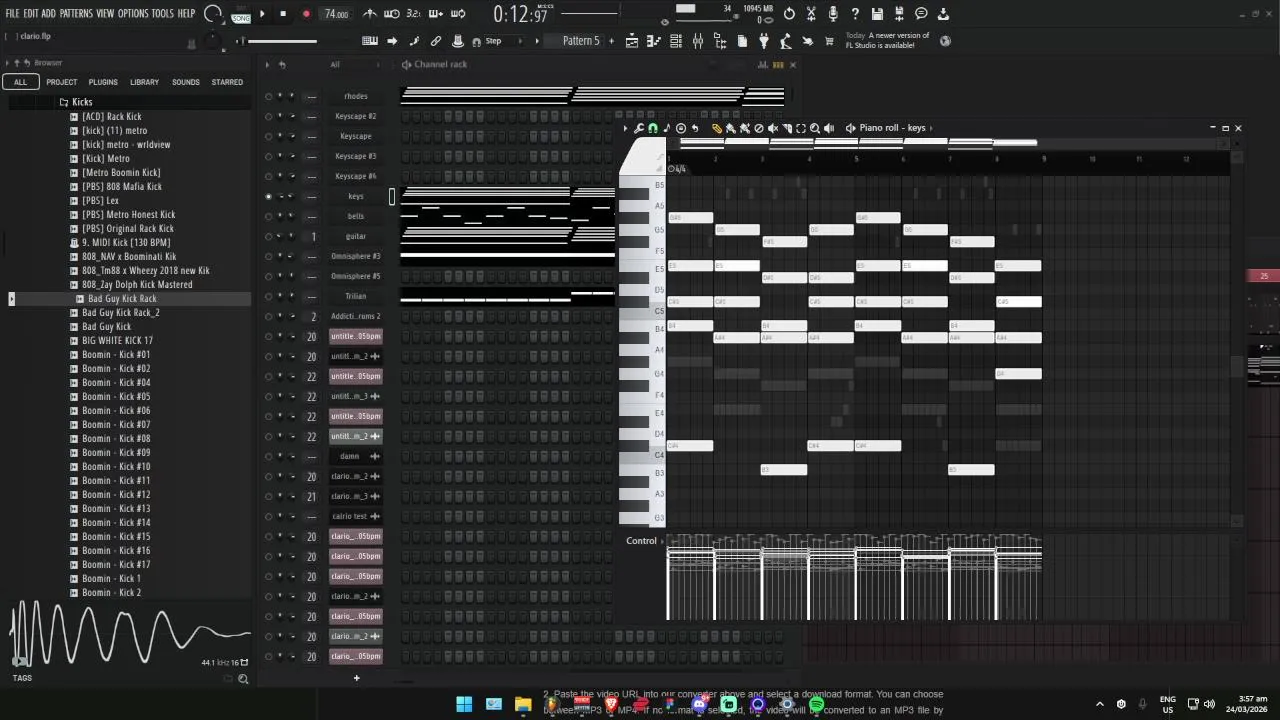Screen dimensions: 1280x720
Task: Add a channel with the plus button
Action: (x=356, y=678)
